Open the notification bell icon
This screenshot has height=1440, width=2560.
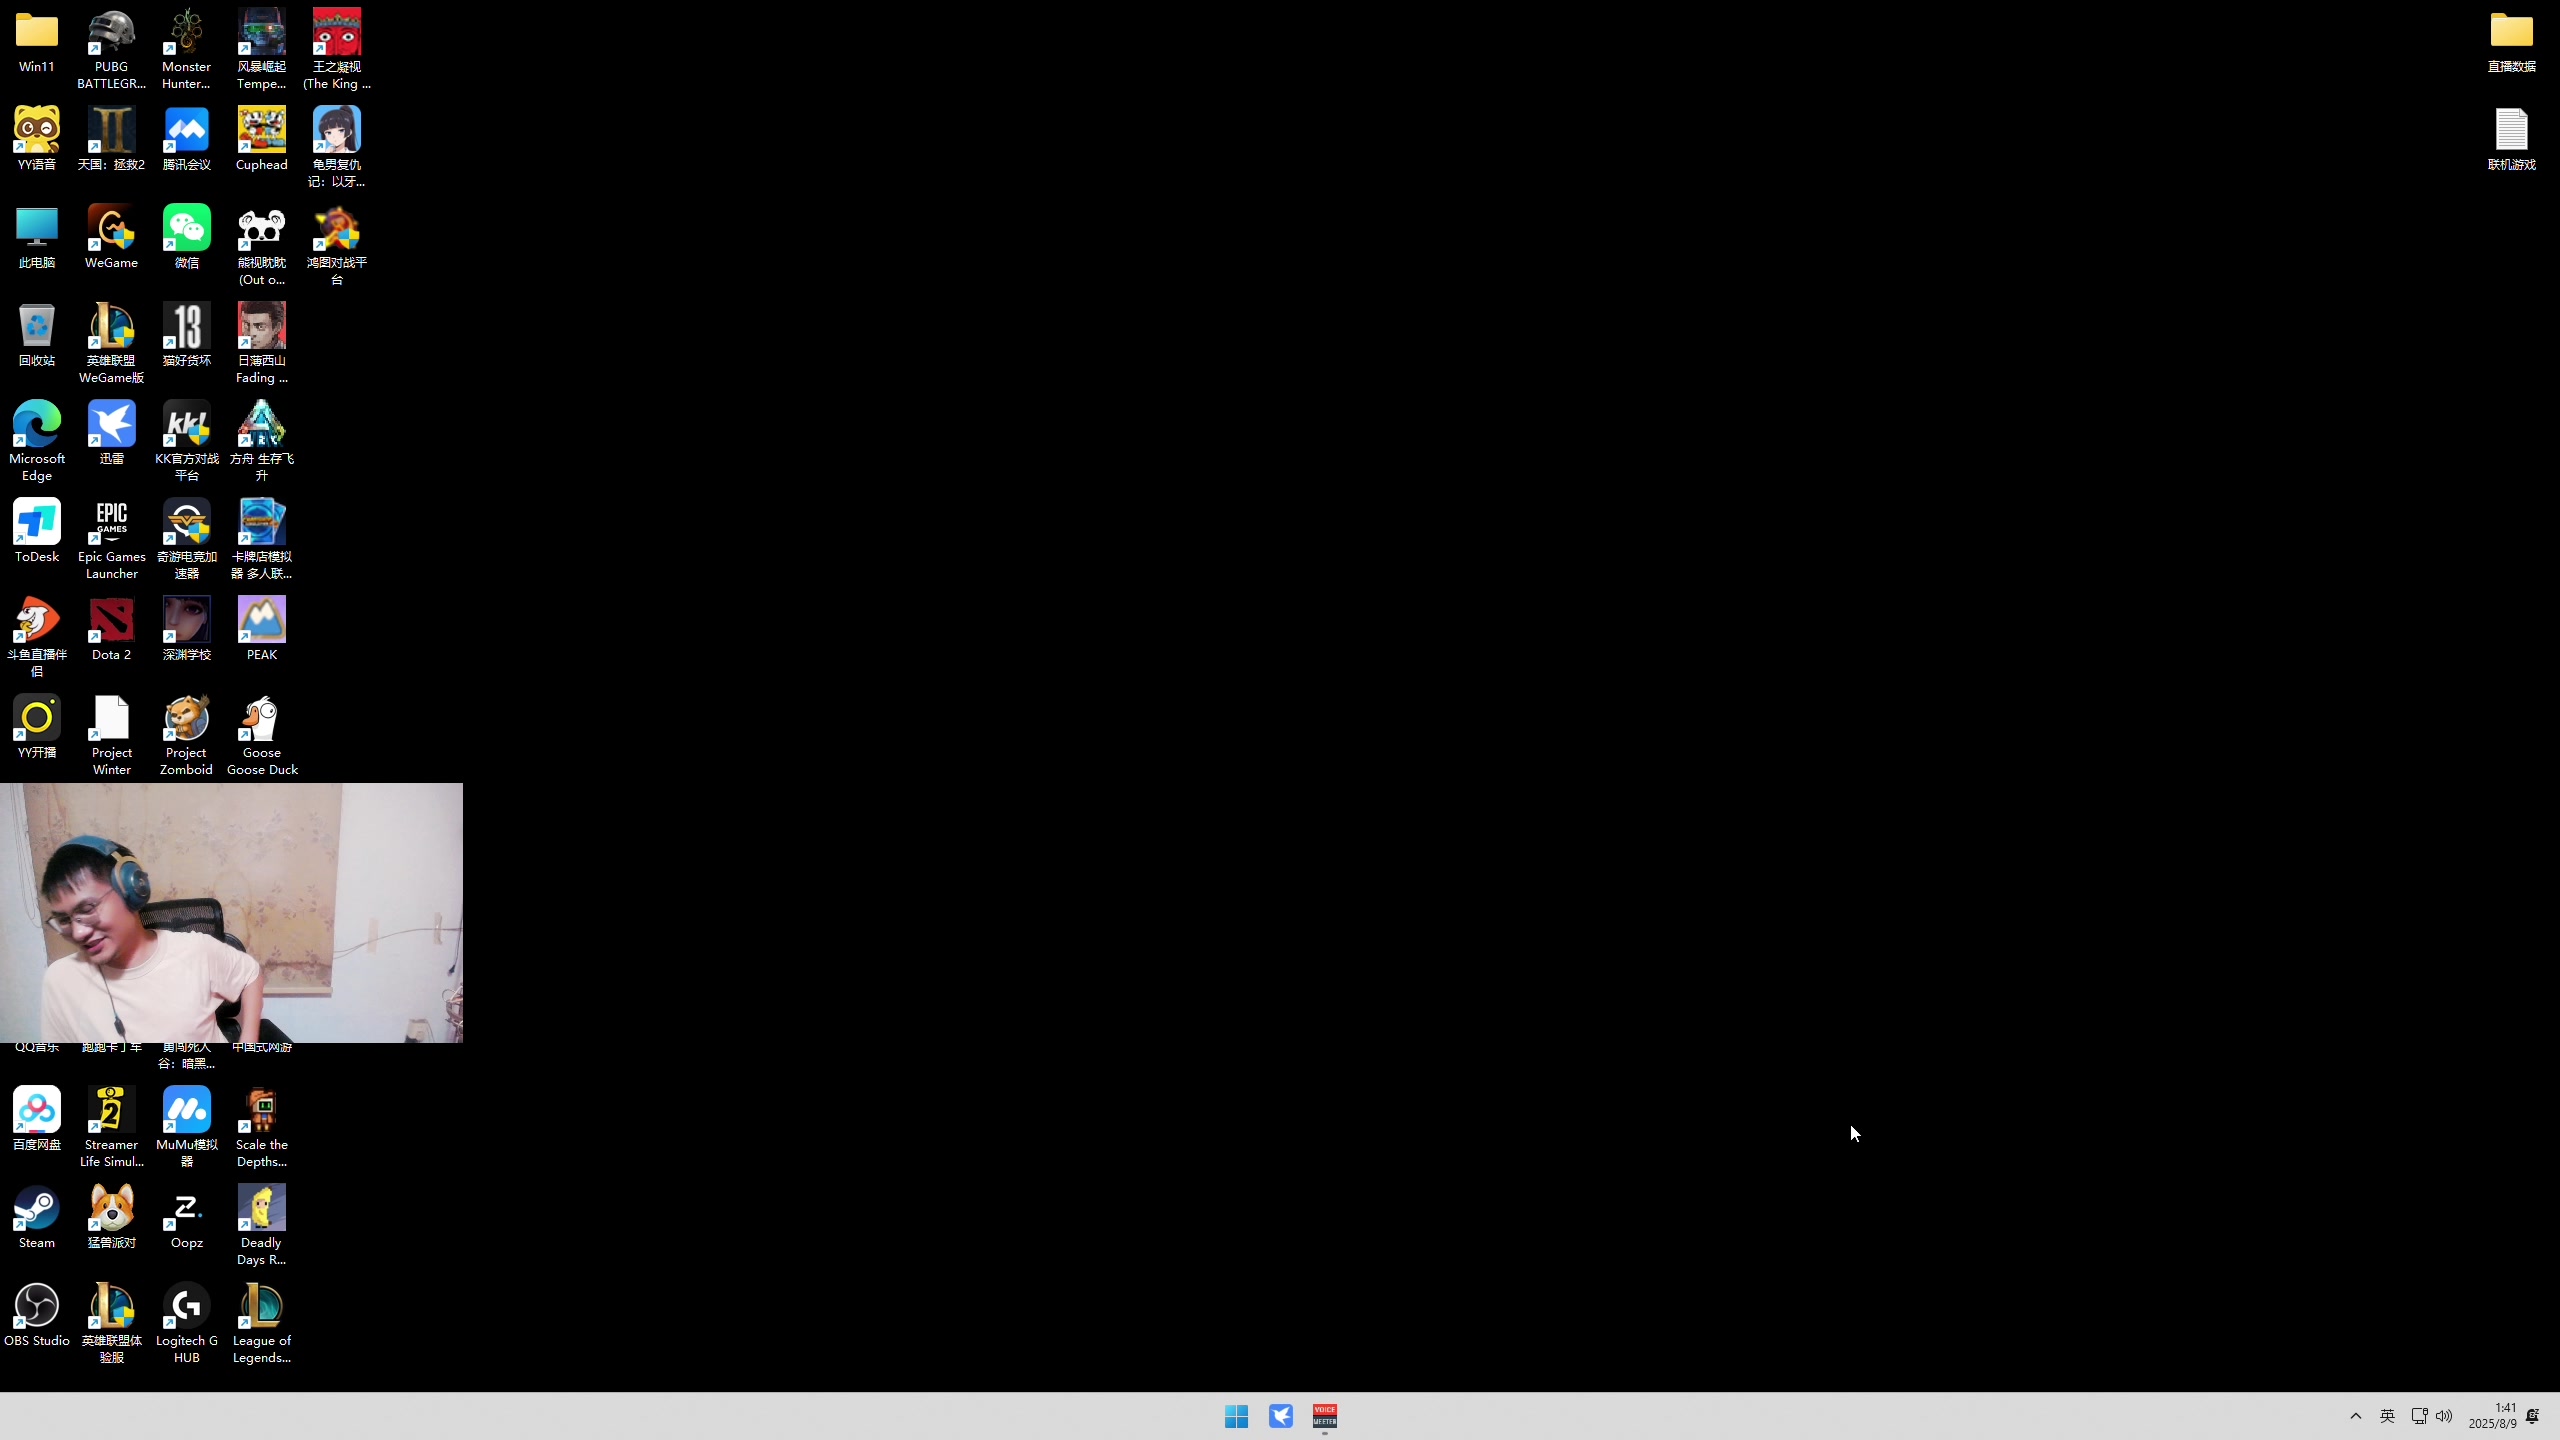coord(2532,1416)
